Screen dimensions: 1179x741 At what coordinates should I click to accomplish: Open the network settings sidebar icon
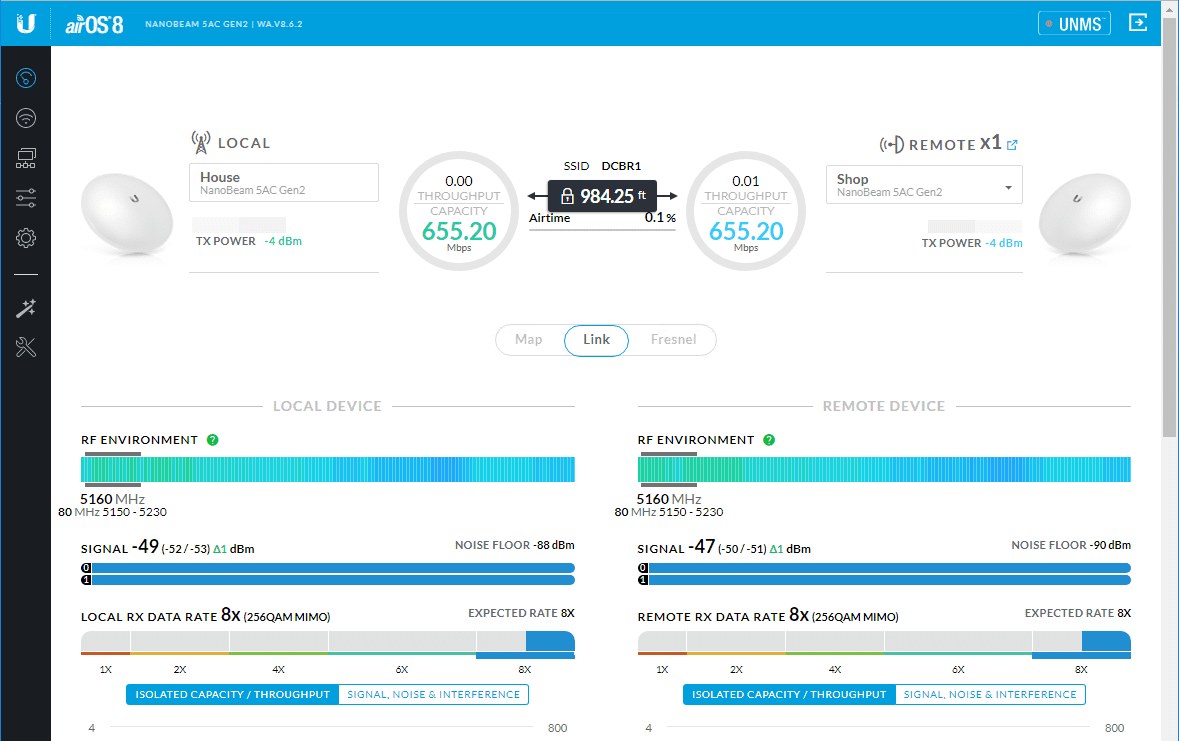point(26,158)
